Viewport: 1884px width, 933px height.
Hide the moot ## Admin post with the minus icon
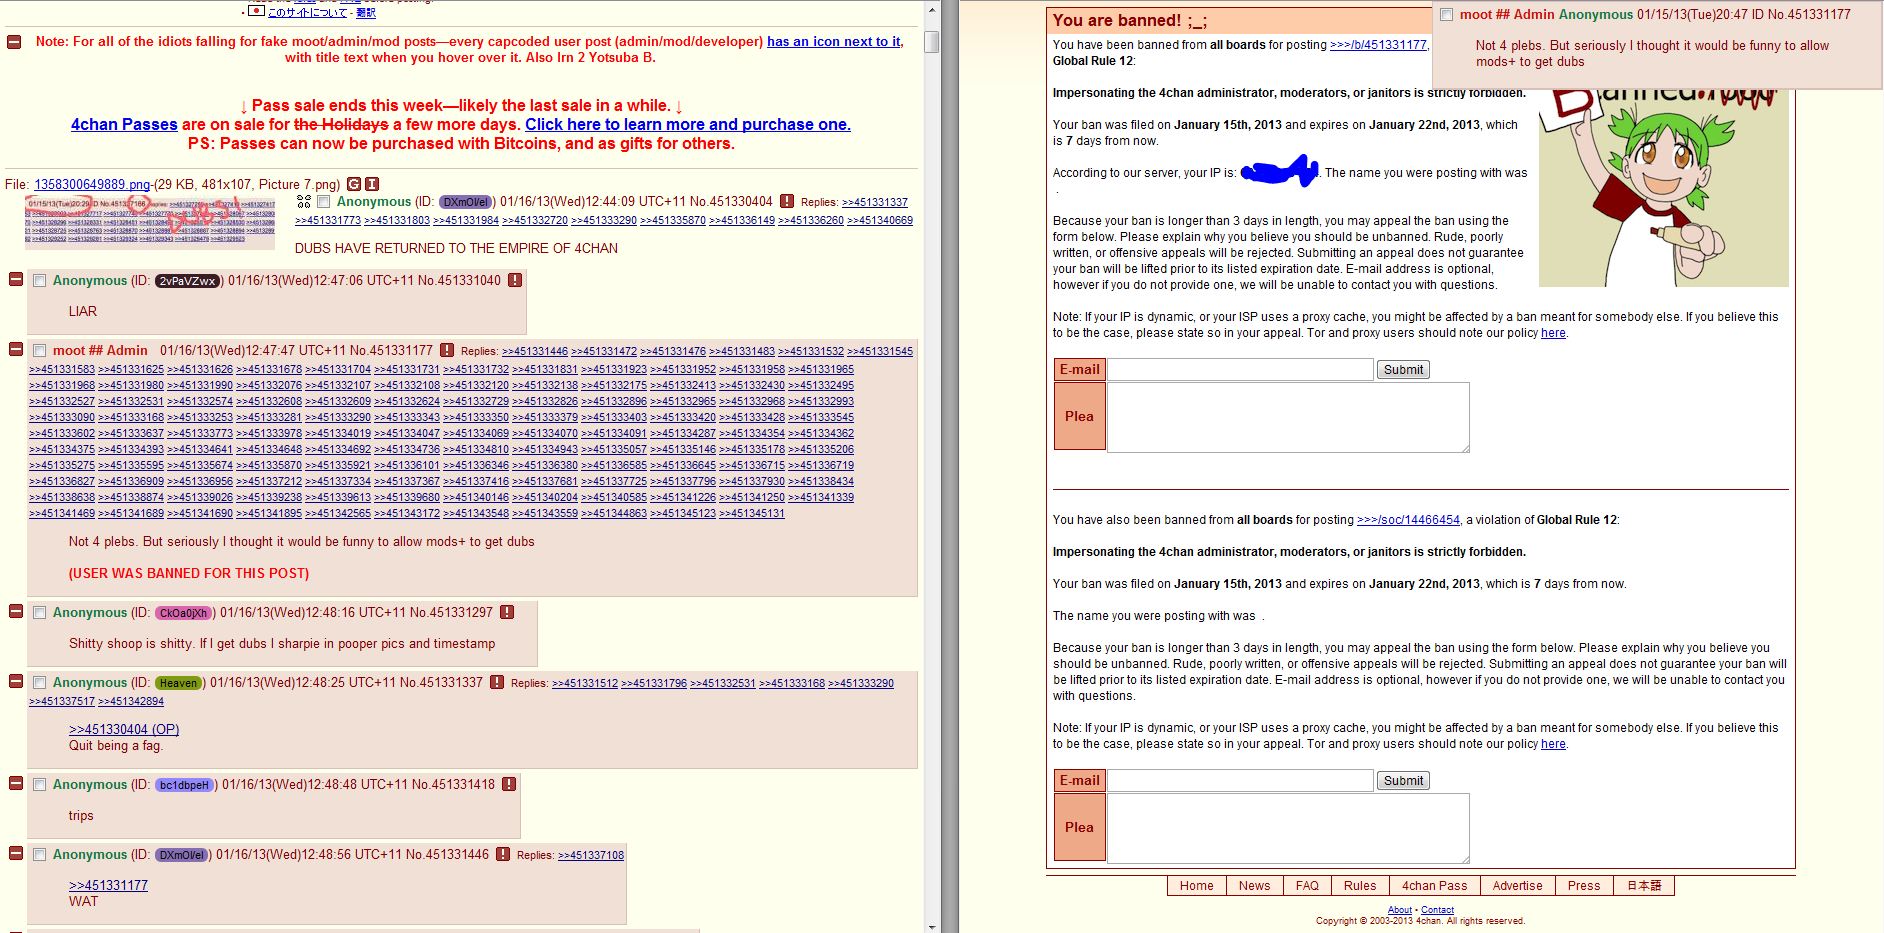(16, 349)
